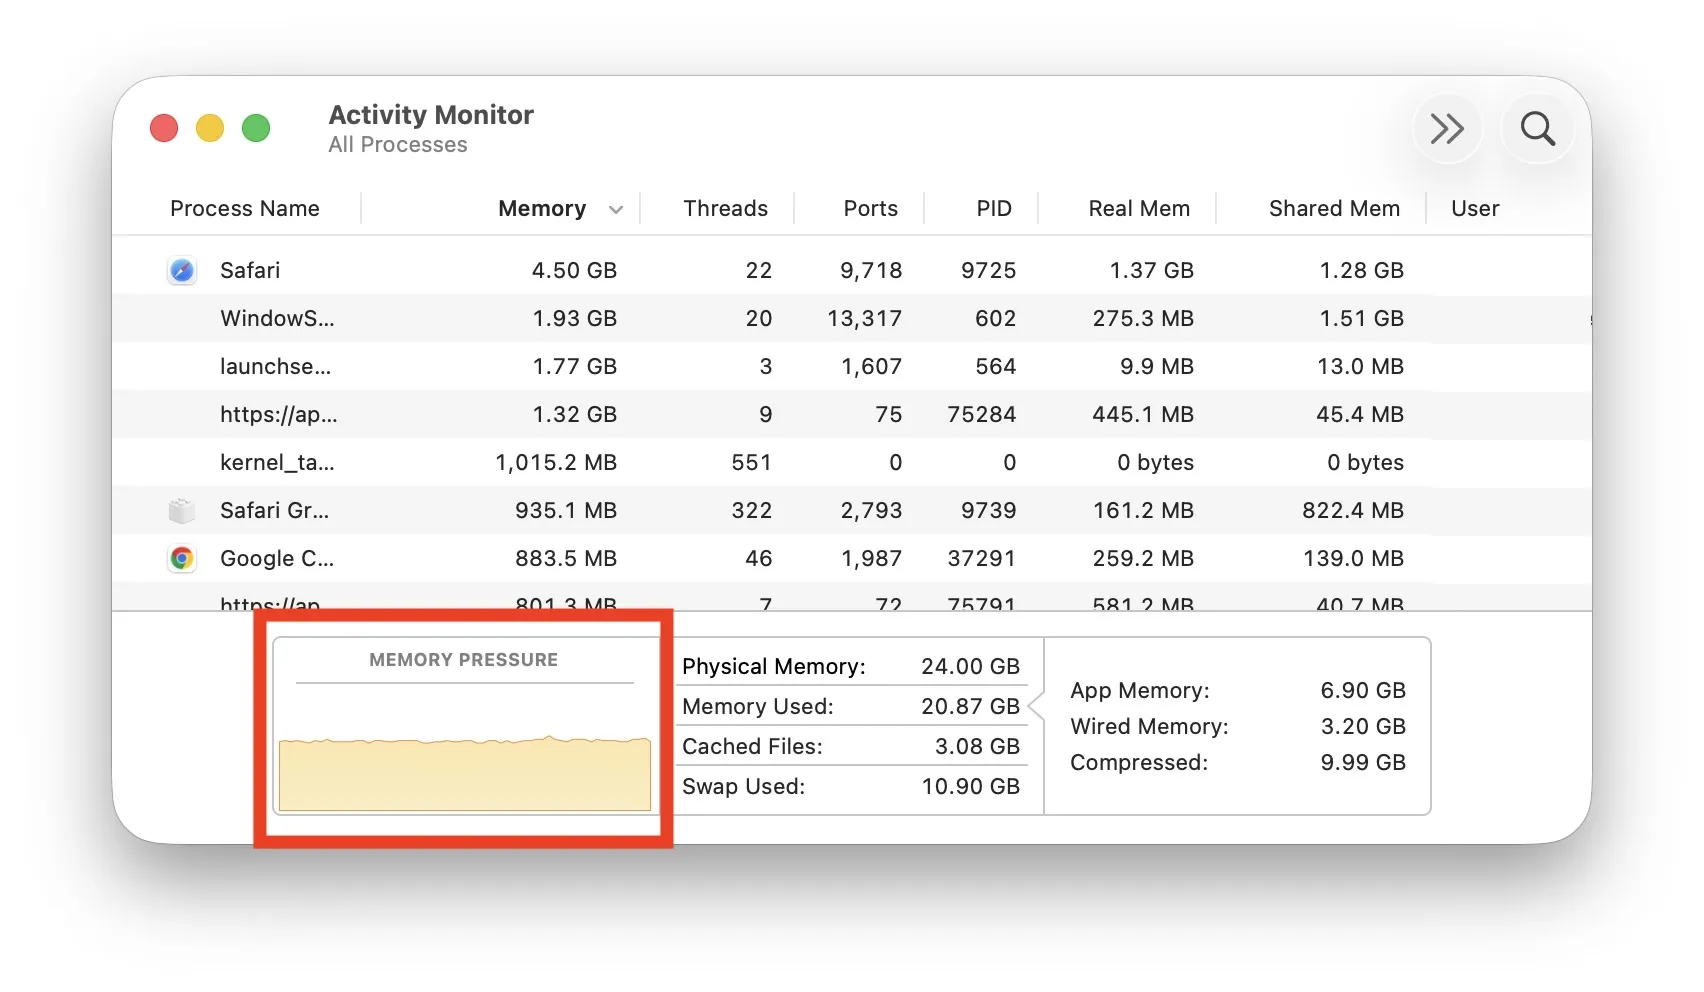Sort by the Memory column header
The width and height of the screenshot is (1704, 992).
542,208
